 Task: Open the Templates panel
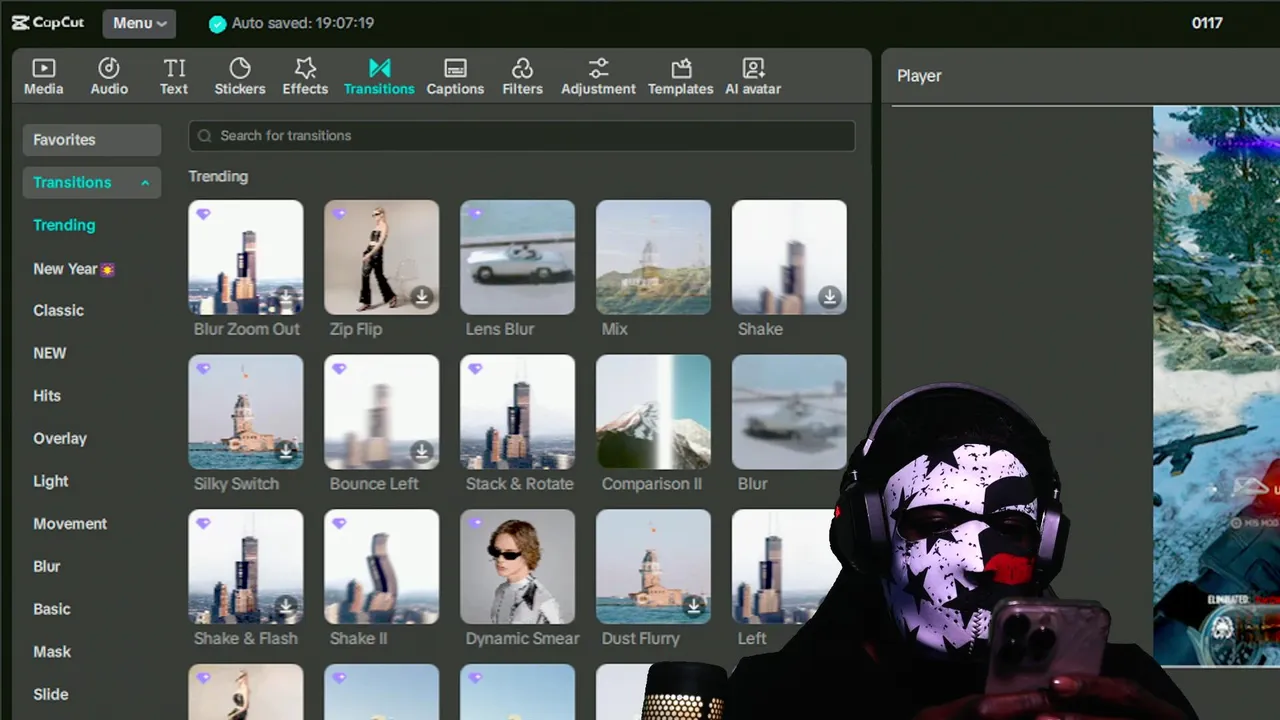pos(680,77)
